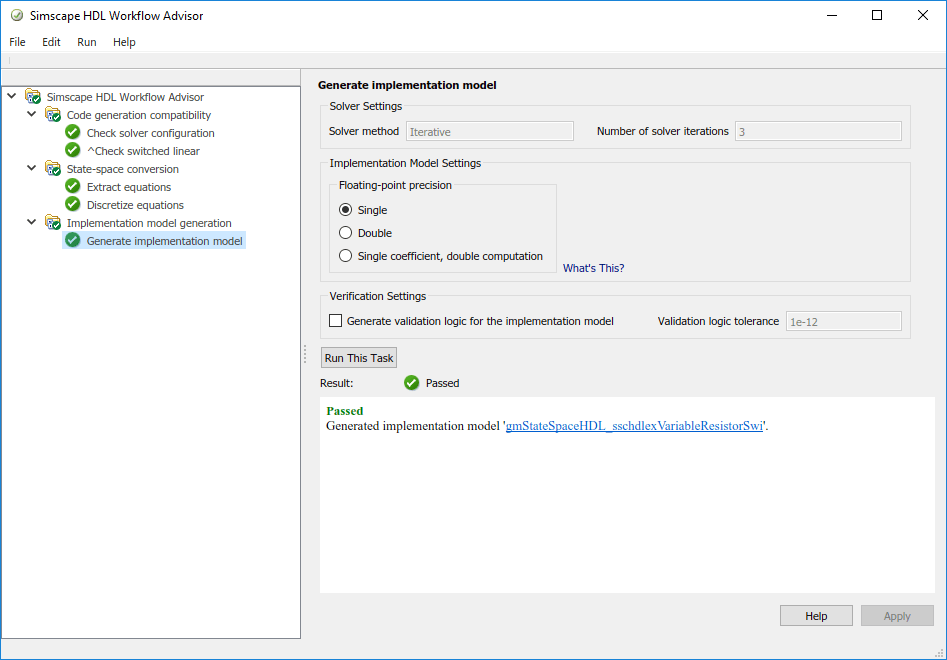The image size is (947, 660).
Task: Click the Simscape HDL Workflow Advisor root folder icon
Action: (33, 97)
